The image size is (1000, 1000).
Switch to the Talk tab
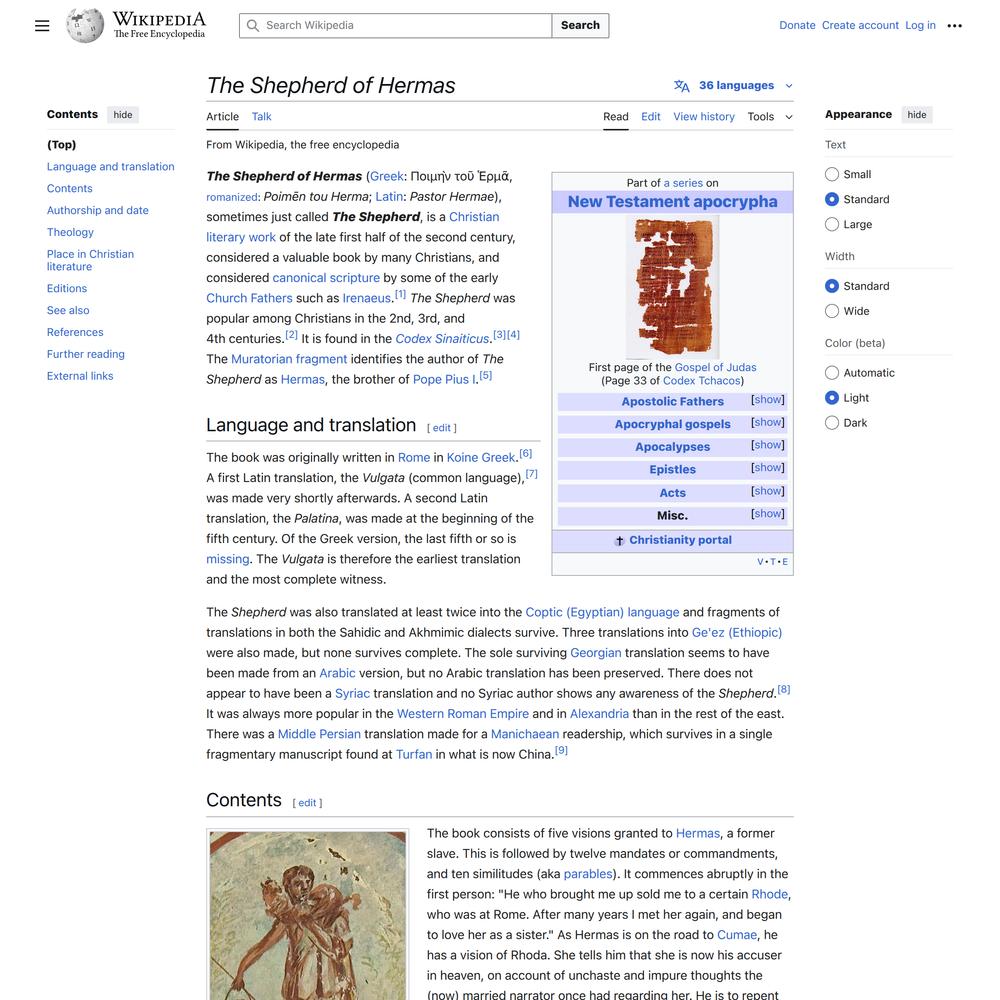coord(261,117)
